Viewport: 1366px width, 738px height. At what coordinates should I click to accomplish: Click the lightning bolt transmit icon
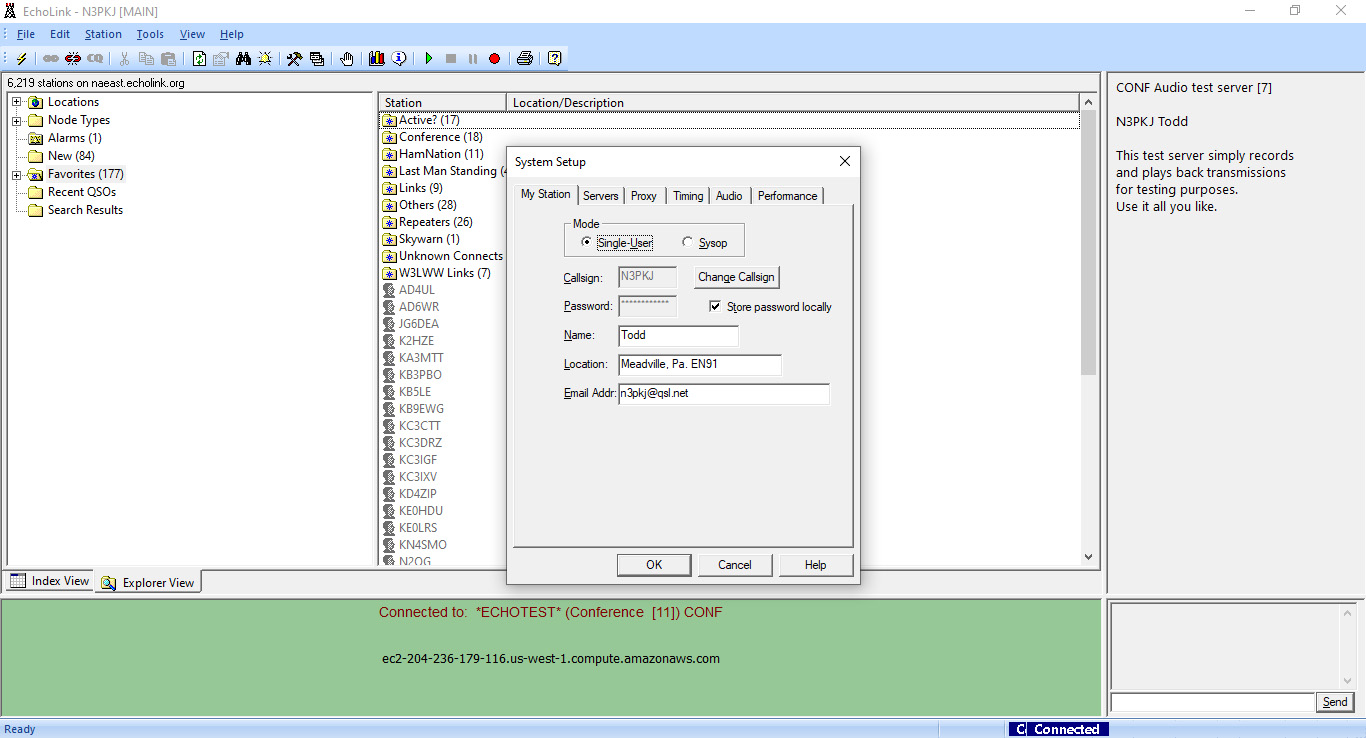coord(22,59)
